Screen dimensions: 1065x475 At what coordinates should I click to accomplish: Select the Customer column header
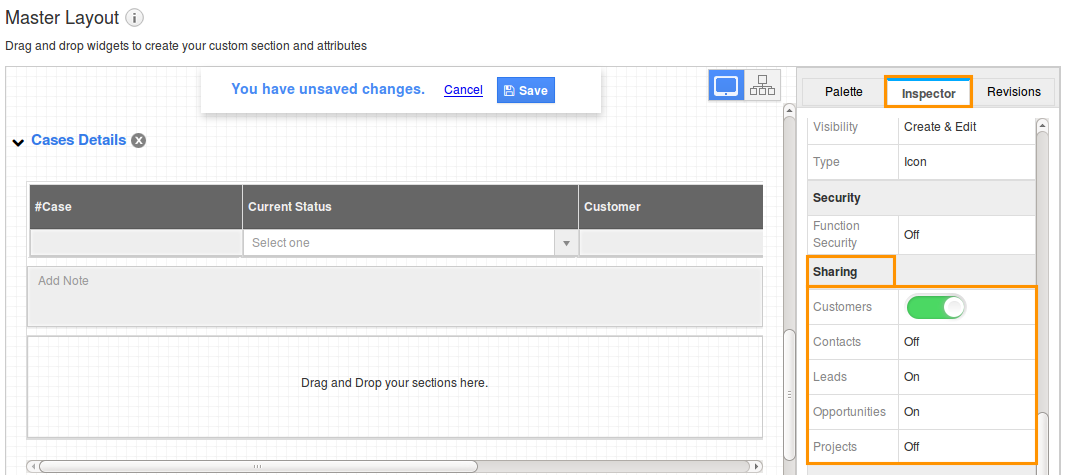(671, 207)
